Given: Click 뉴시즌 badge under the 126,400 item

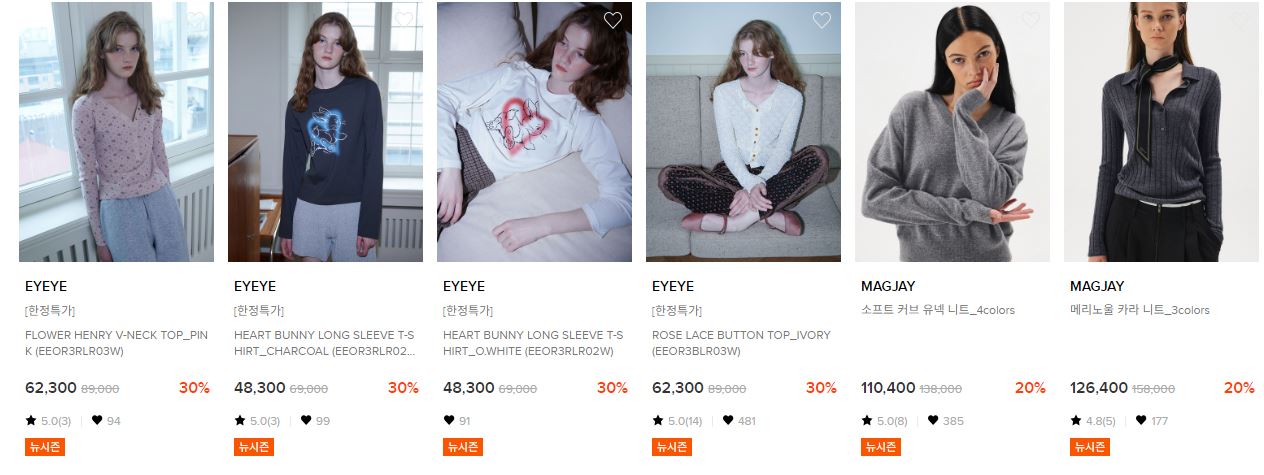Looking at the screenshot, I should pos(1089,447).
